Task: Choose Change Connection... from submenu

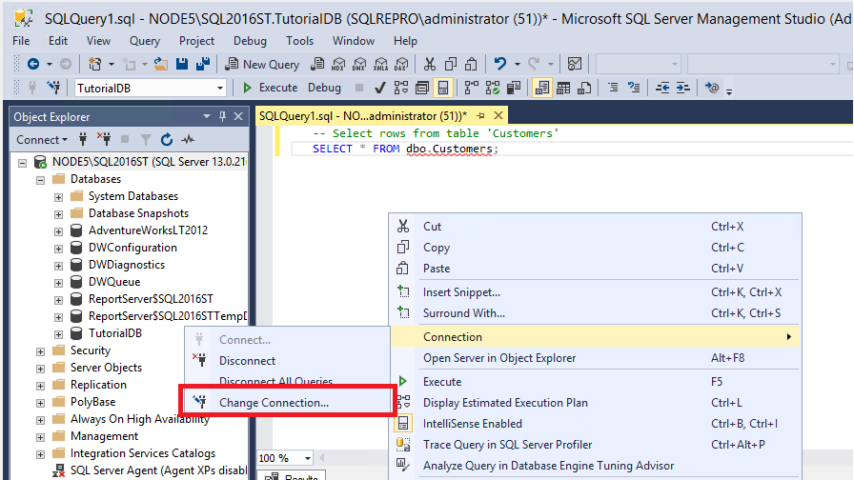Action: pyautogui.click(x=288, y=403)
